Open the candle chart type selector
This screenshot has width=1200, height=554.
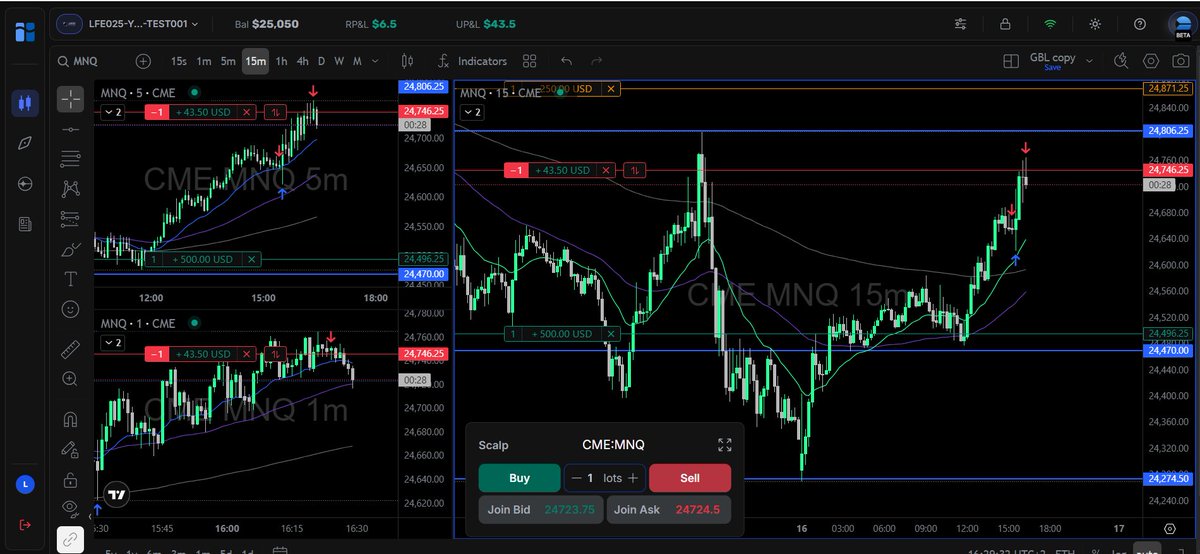[407, 61]
